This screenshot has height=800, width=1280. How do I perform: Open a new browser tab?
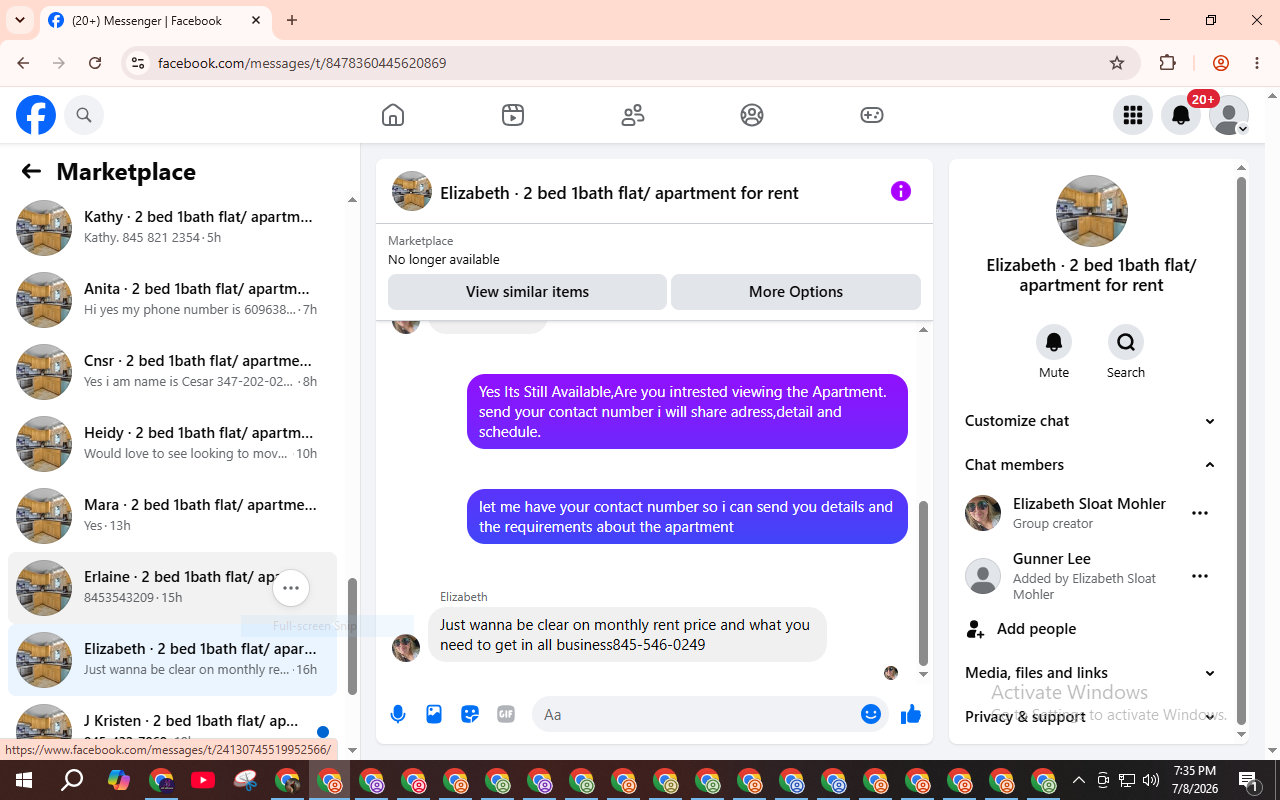click(x=292, y=20)
